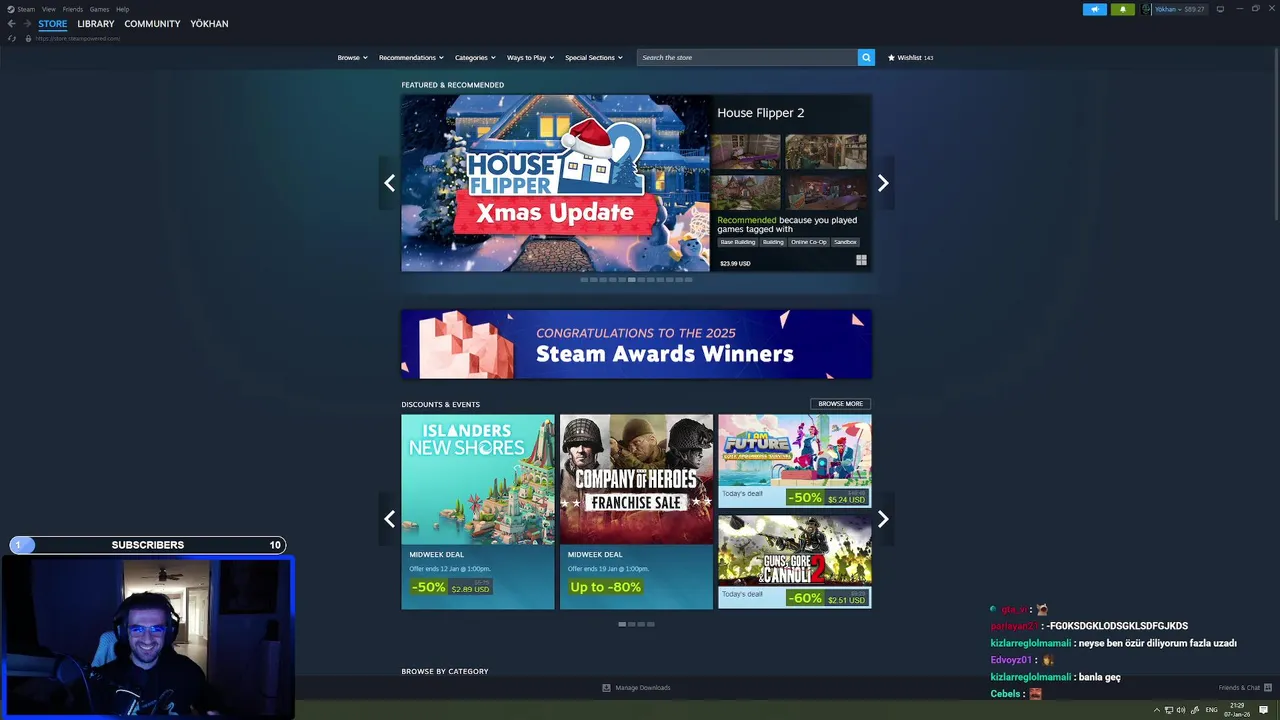Viewport: 1280px width, 720px height.
Task: Click the BROWSE MORE button
Action: click(x=840, y=404)
